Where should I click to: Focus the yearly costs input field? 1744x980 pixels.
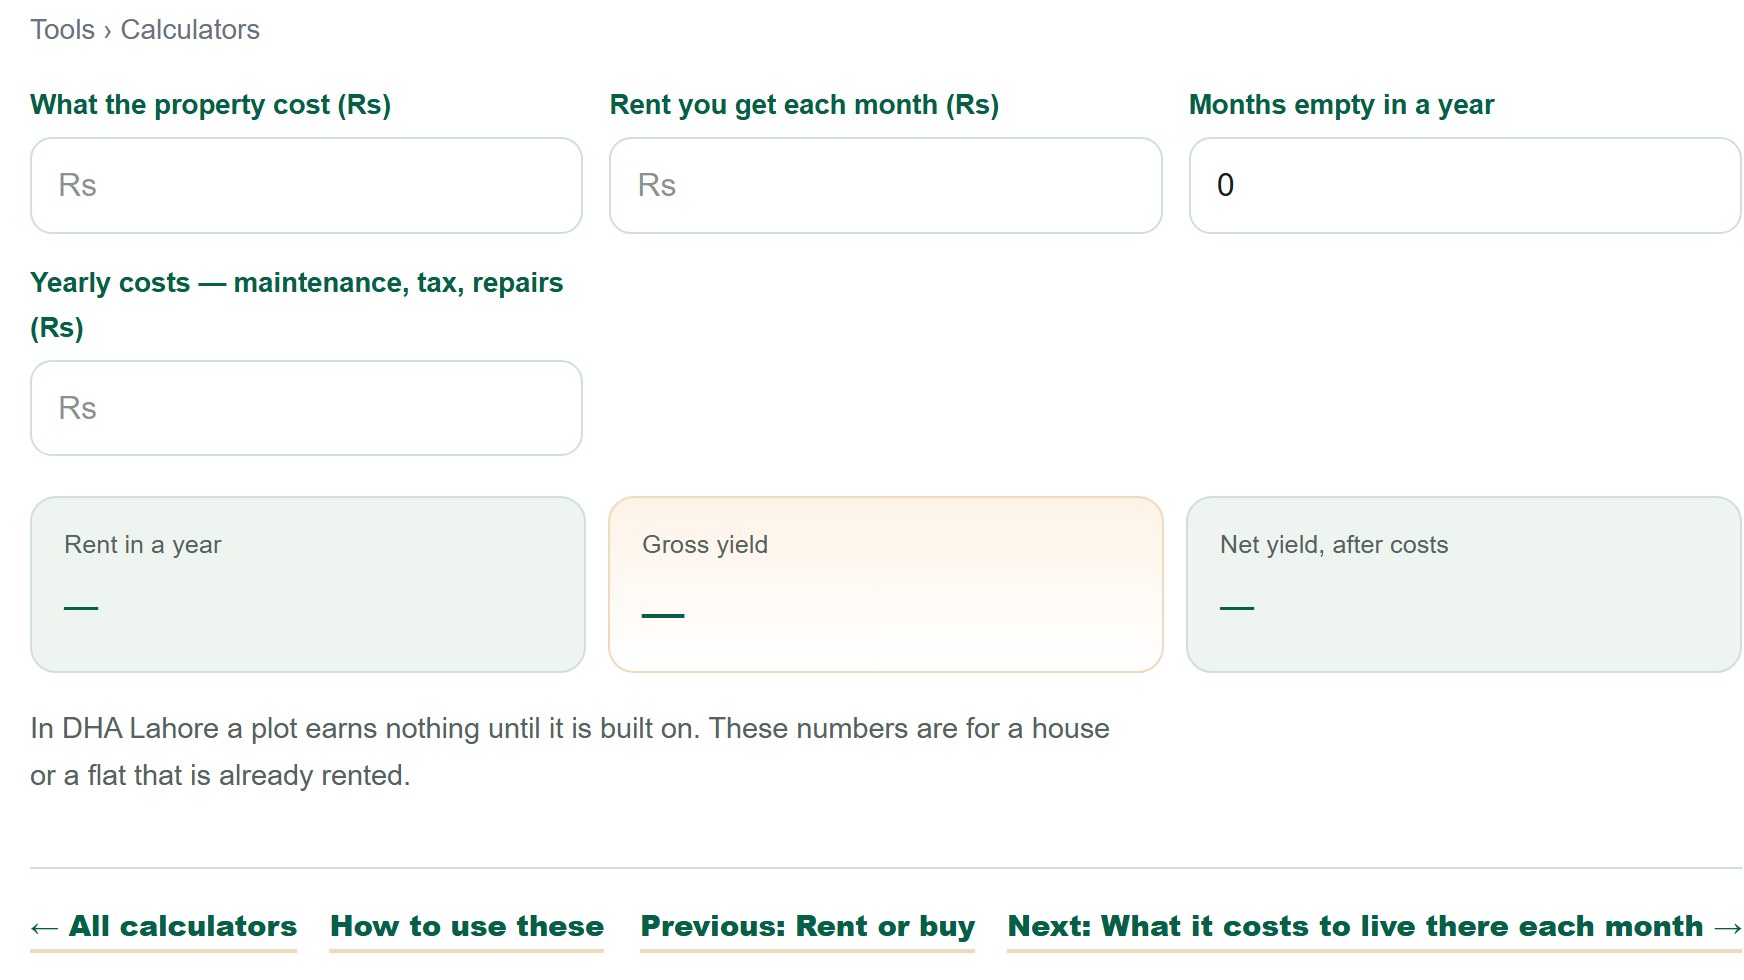(x=306, y=408)
